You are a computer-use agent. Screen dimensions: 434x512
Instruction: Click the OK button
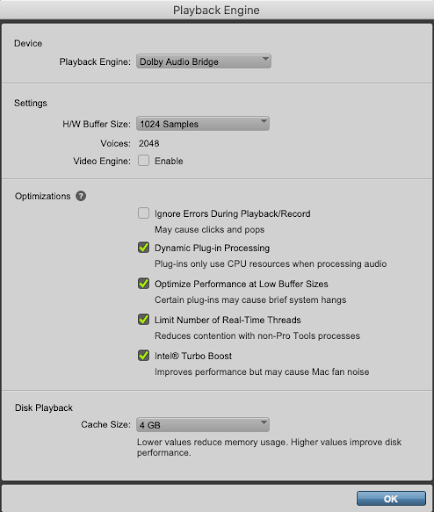pos(391,499)
